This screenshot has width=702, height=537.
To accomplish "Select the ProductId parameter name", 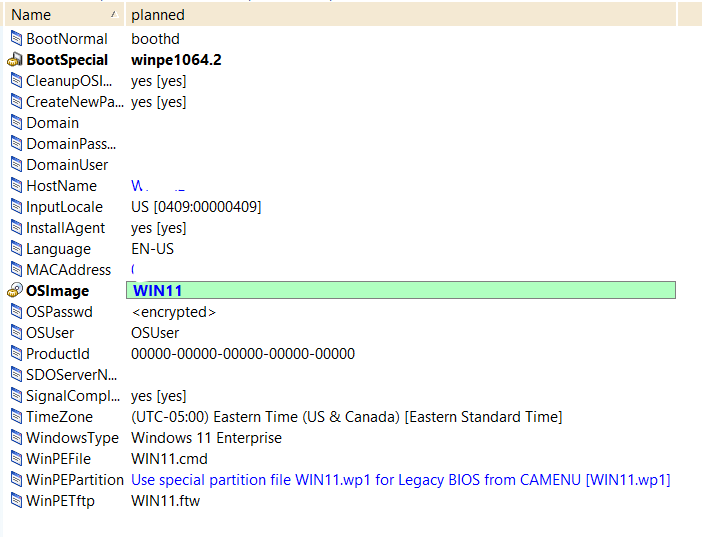I will pos(58,354).
